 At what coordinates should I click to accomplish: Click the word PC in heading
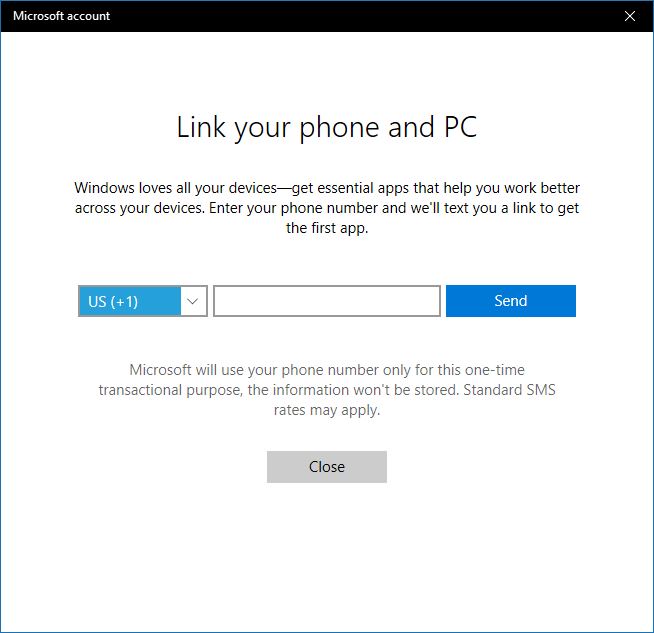pos(459,128)
